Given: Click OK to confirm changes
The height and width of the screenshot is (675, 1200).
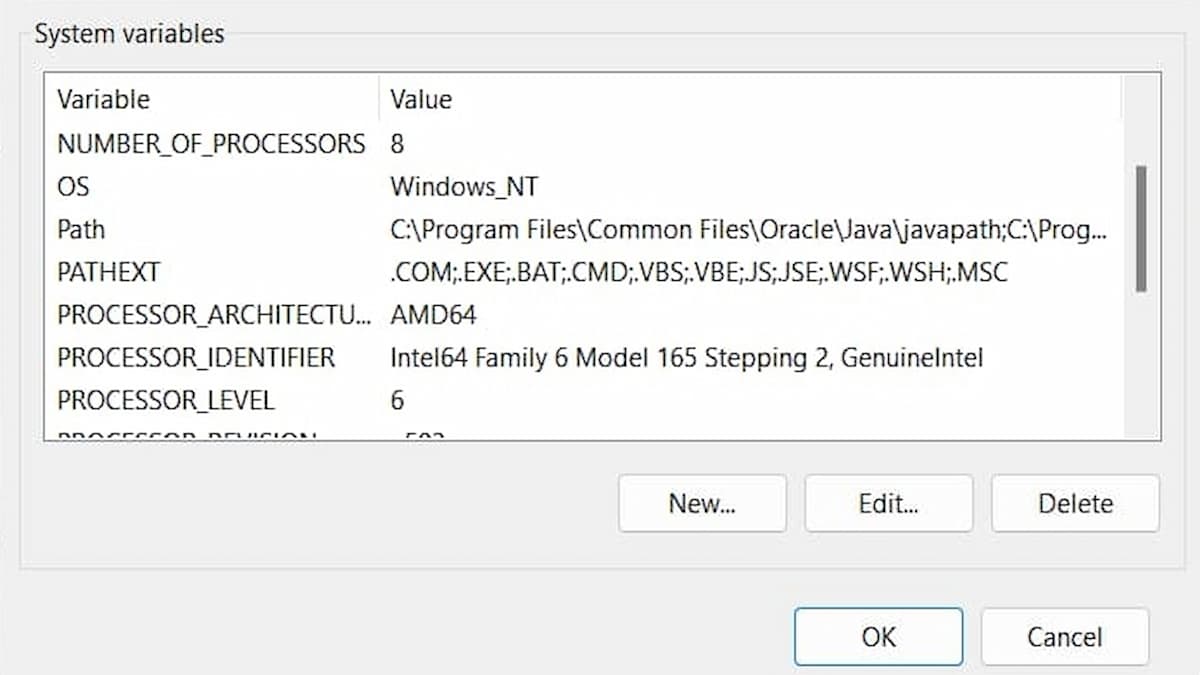Looking at the screenshot, I should pos(878,637).
